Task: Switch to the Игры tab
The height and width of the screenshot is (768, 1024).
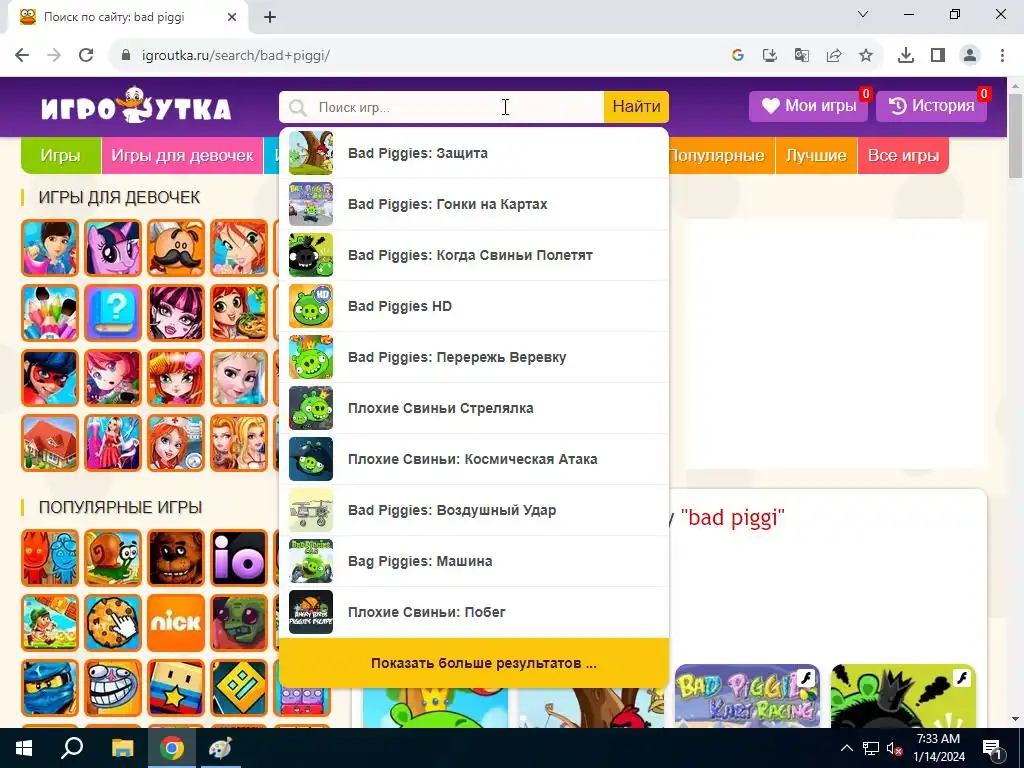Action: (x=61, y=155)
